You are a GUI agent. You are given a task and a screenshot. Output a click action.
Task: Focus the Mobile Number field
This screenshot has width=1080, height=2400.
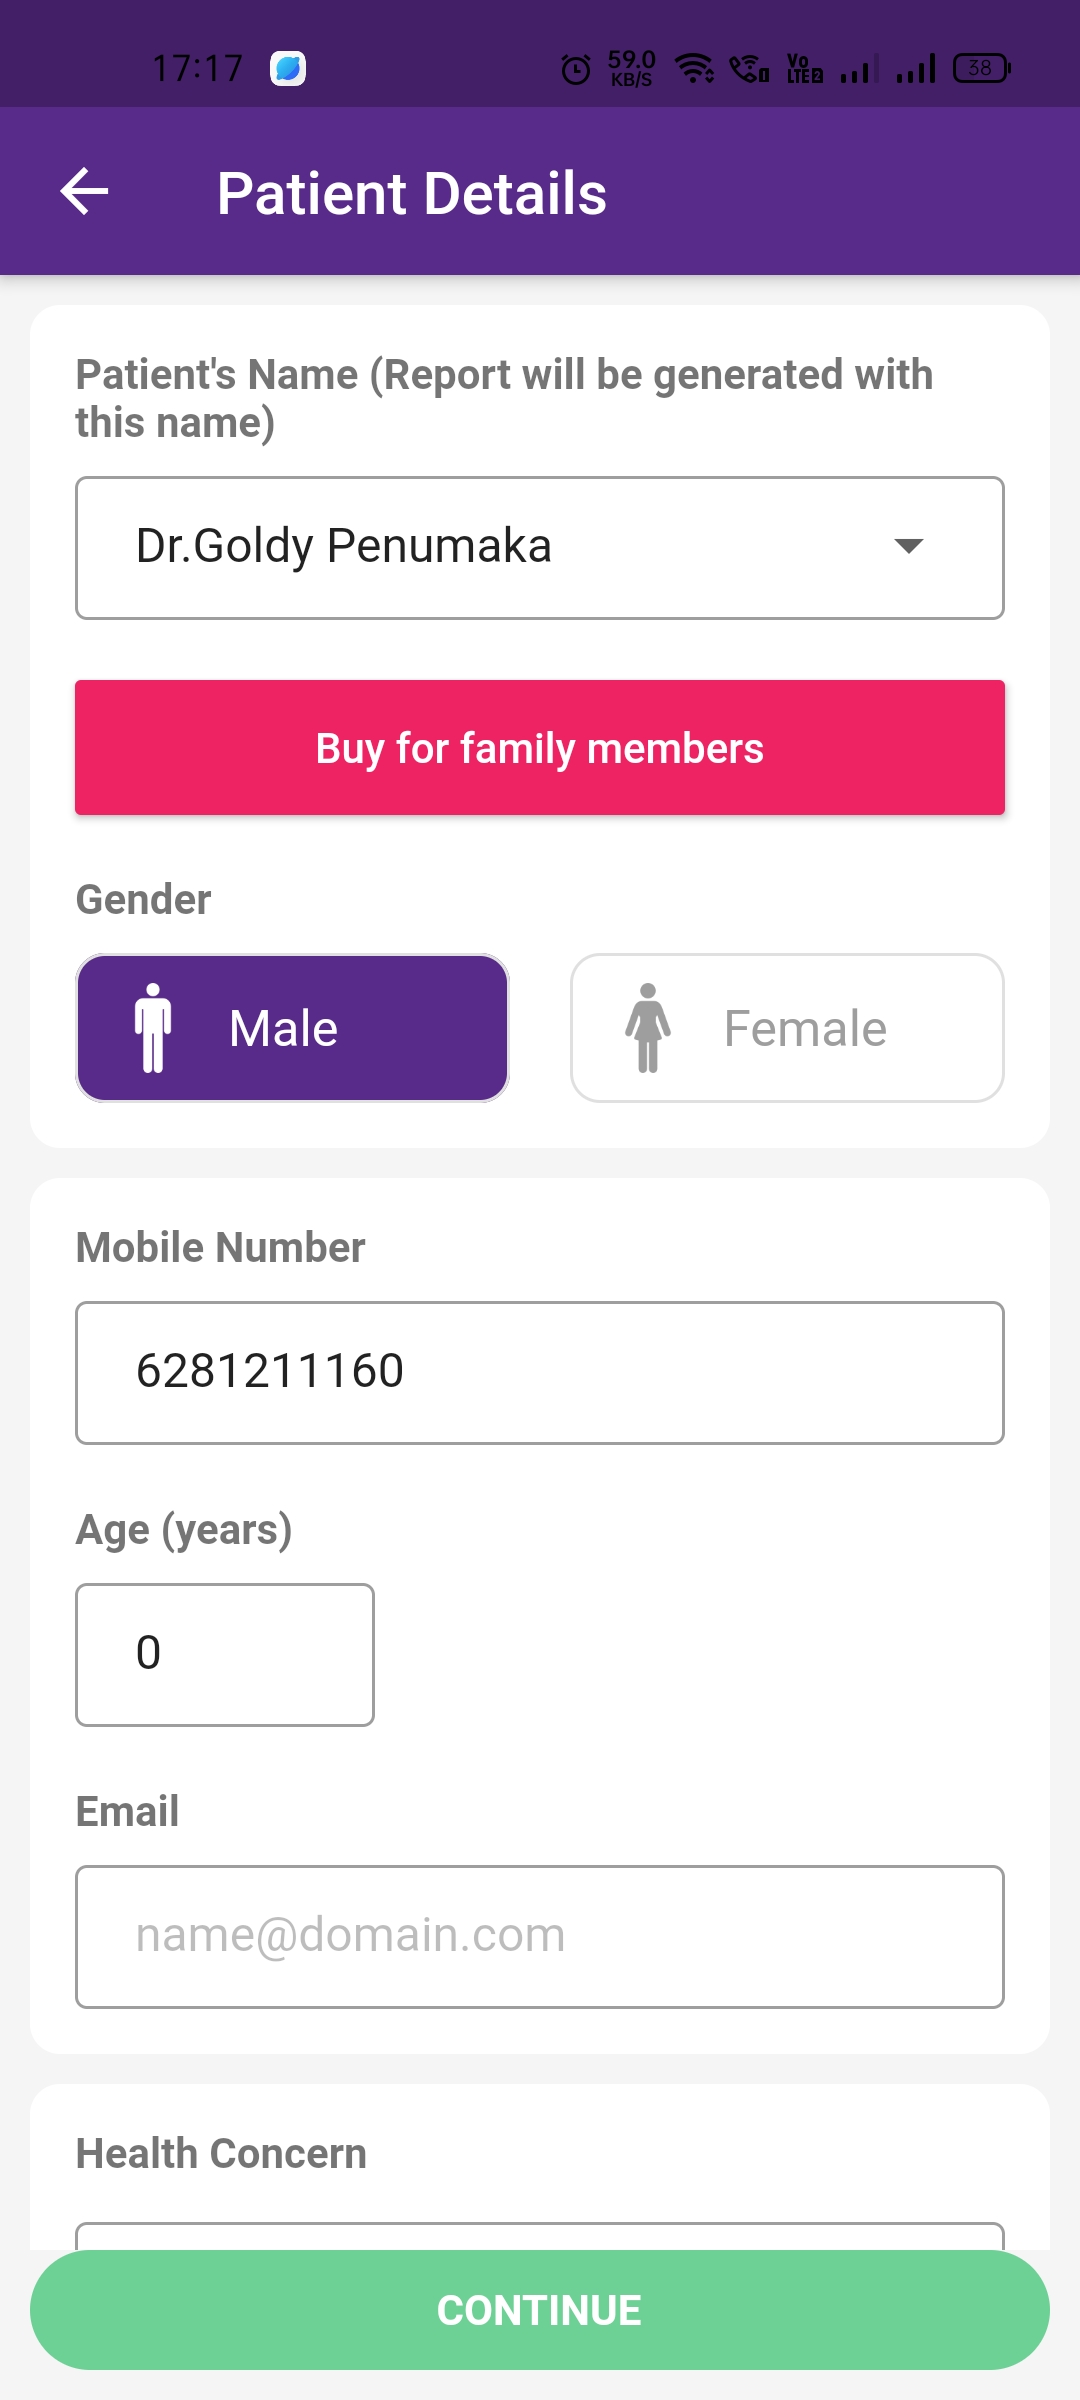click(x=540, y=1372)
